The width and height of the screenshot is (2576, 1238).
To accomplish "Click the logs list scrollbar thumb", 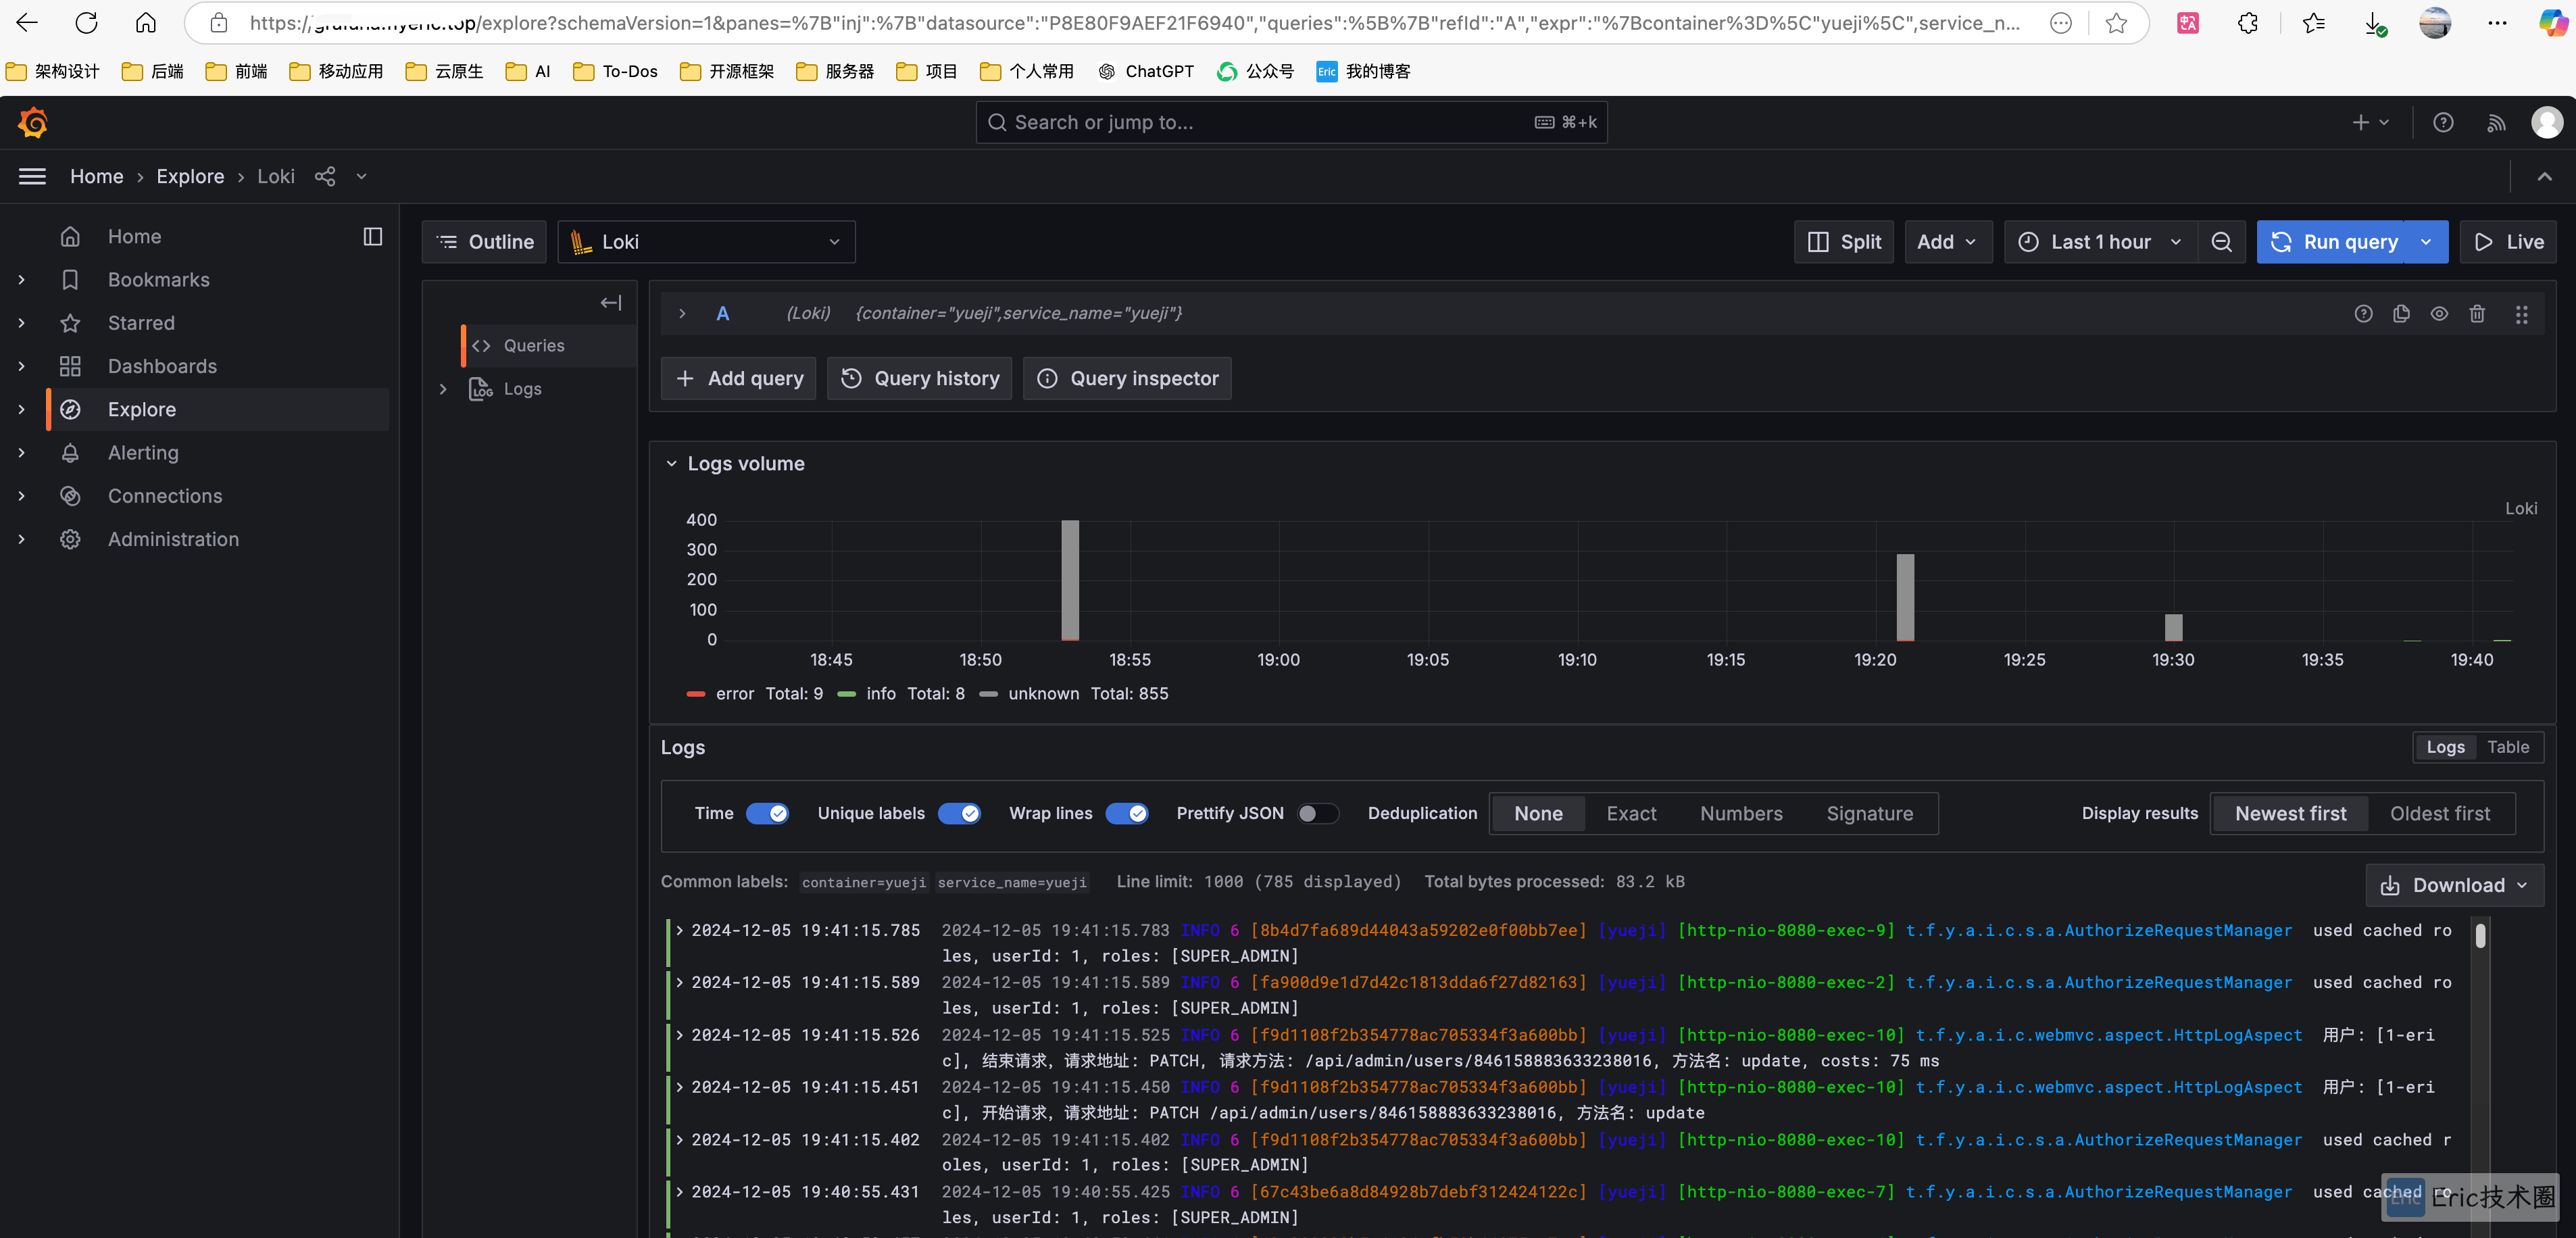I will click(2480, 935).
